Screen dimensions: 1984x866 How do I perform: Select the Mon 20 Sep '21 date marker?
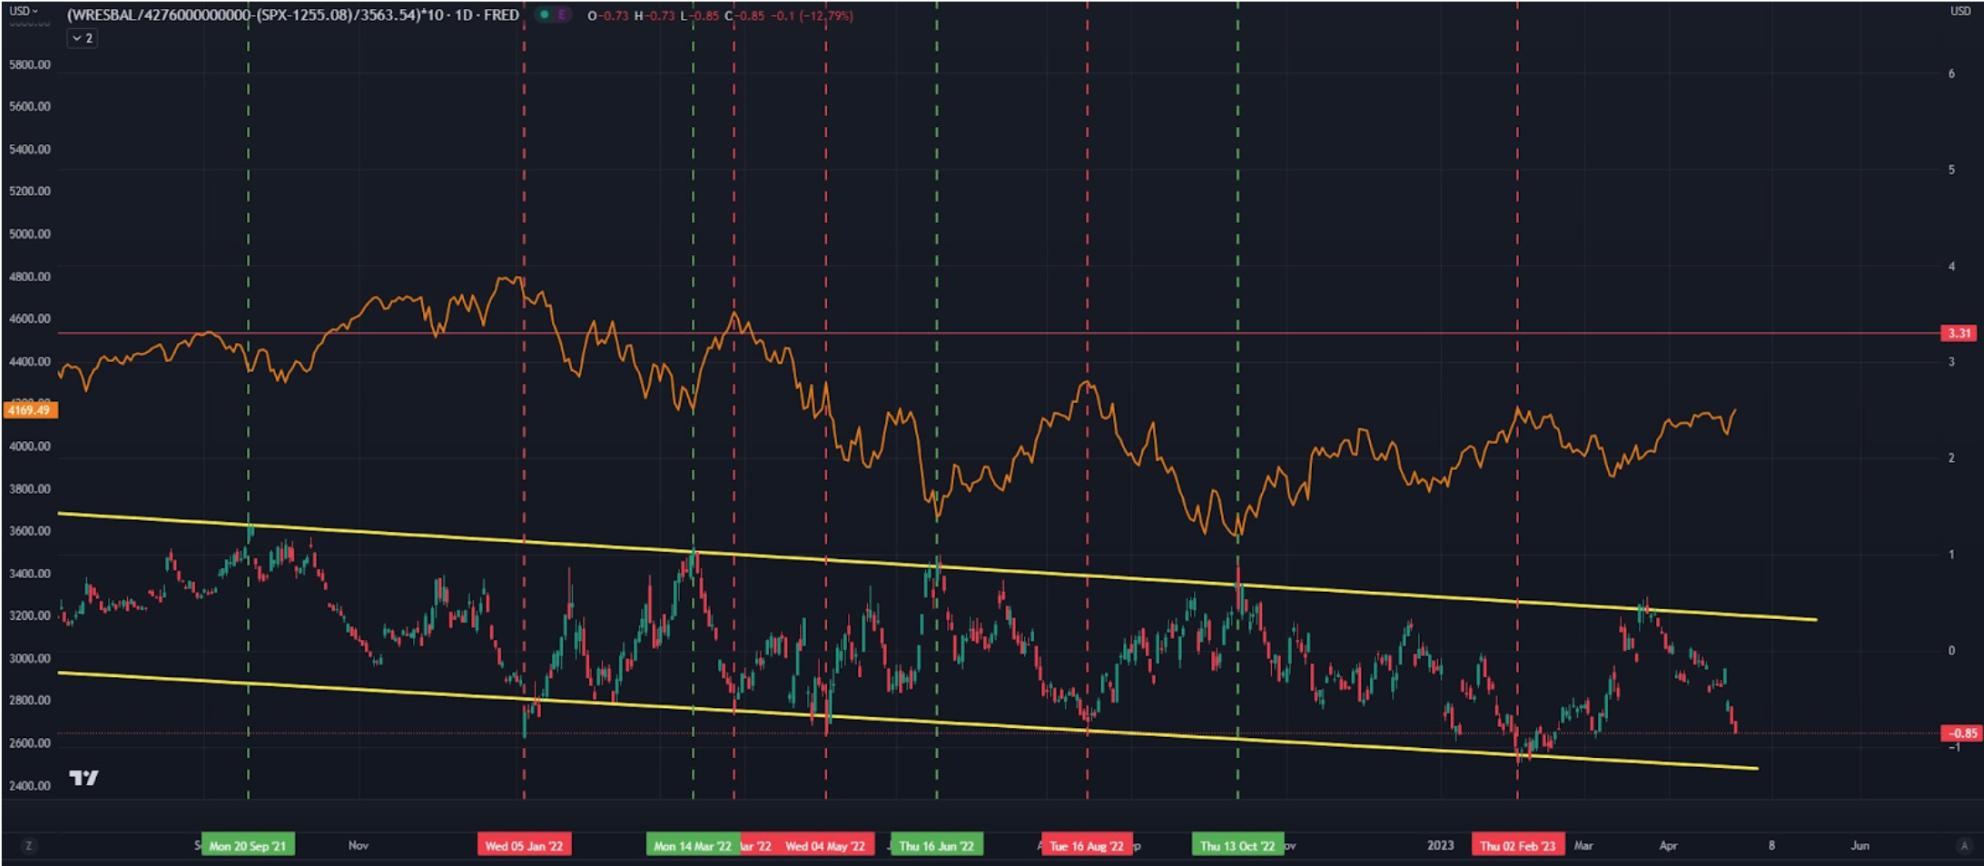click(248, 846)
